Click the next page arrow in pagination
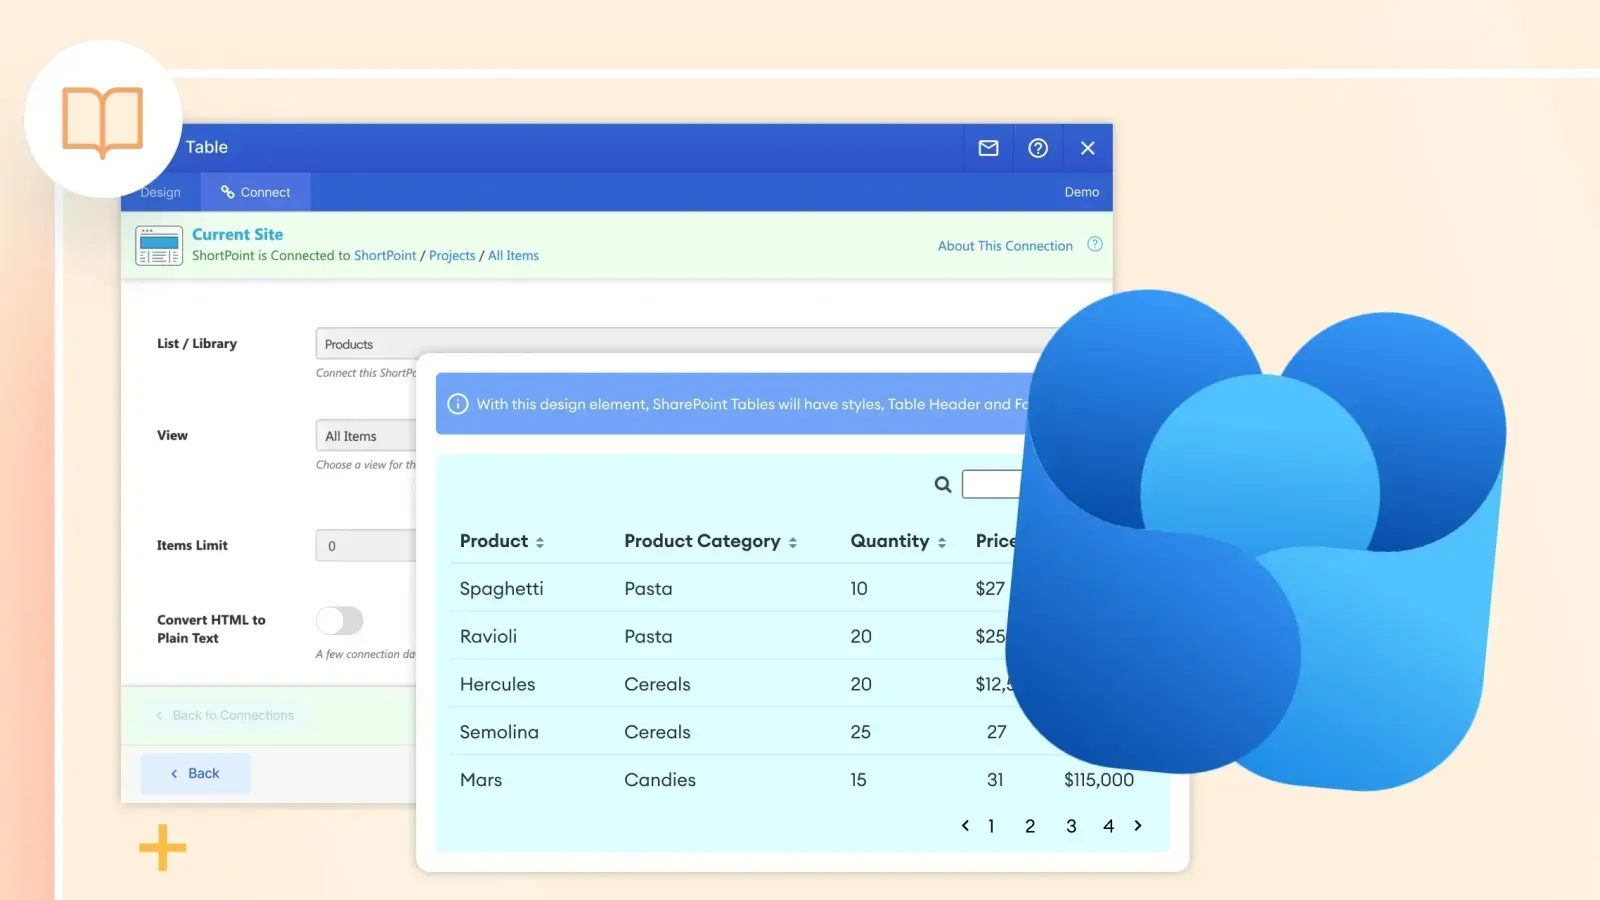This screenshot has height=900, width=1600. [x=1138, y=826]
